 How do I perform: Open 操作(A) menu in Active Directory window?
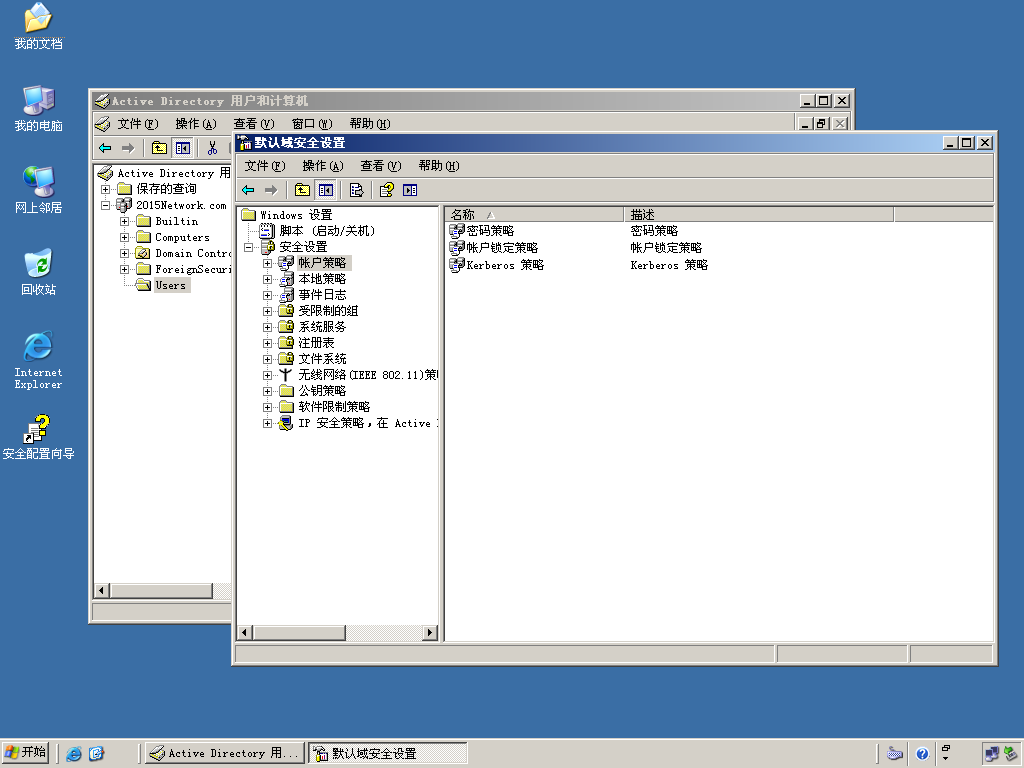pyautogui.click(x=195, y=124)
